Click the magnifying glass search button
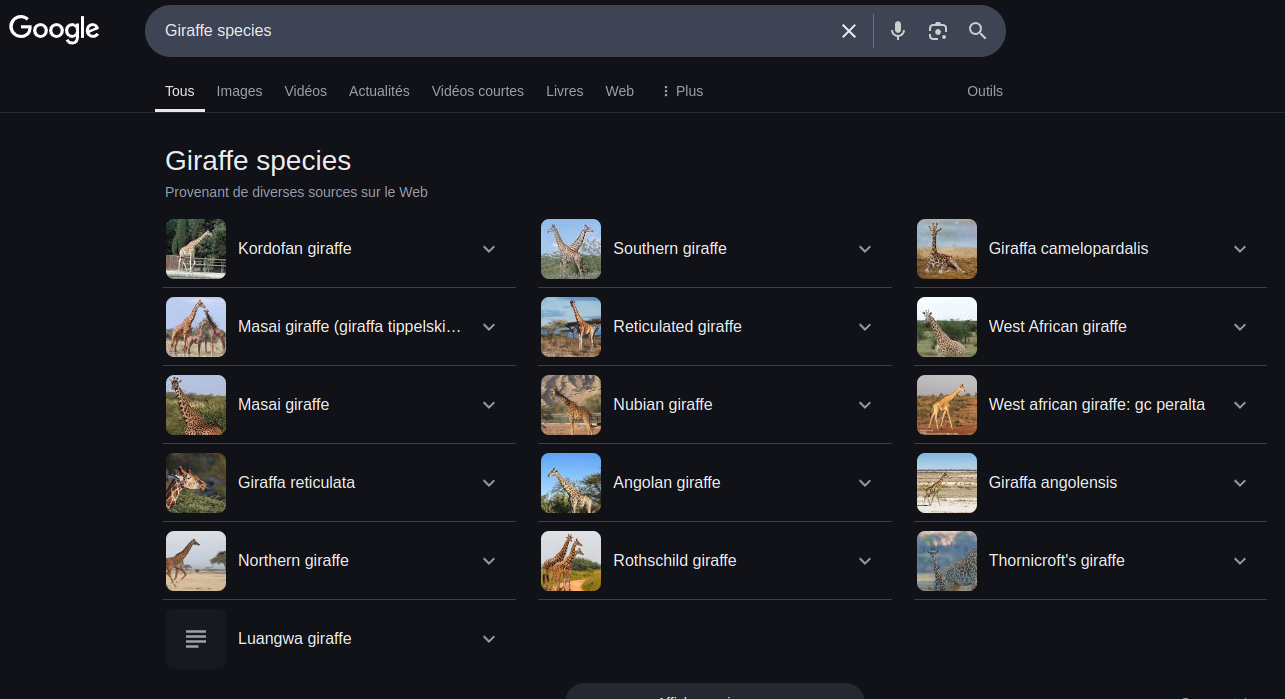Image resolution: width=1285 pixels, height=699 pixels. pyautogui.click(x=977, y=31)
